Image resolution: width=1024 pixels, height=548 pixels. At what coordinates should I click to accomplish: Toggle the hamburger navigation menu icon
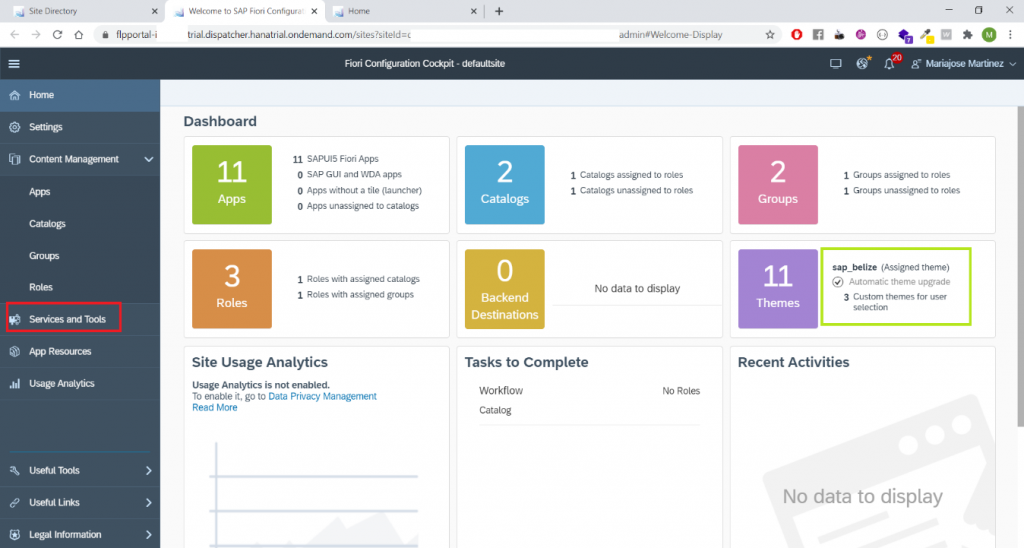[x=14, y=63]
